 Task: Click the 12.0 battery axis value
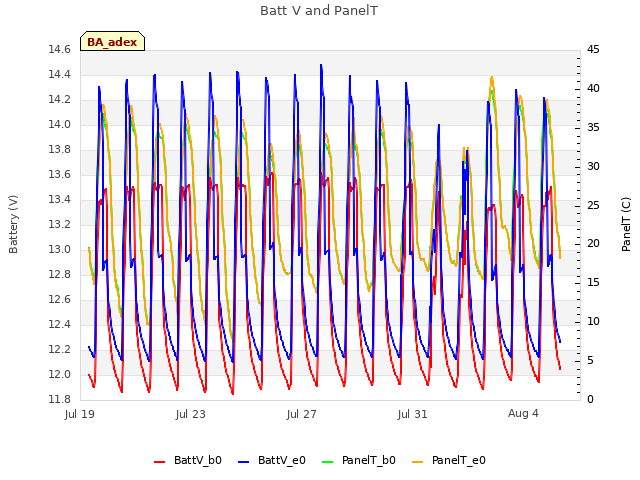click(x=60, y=374)
